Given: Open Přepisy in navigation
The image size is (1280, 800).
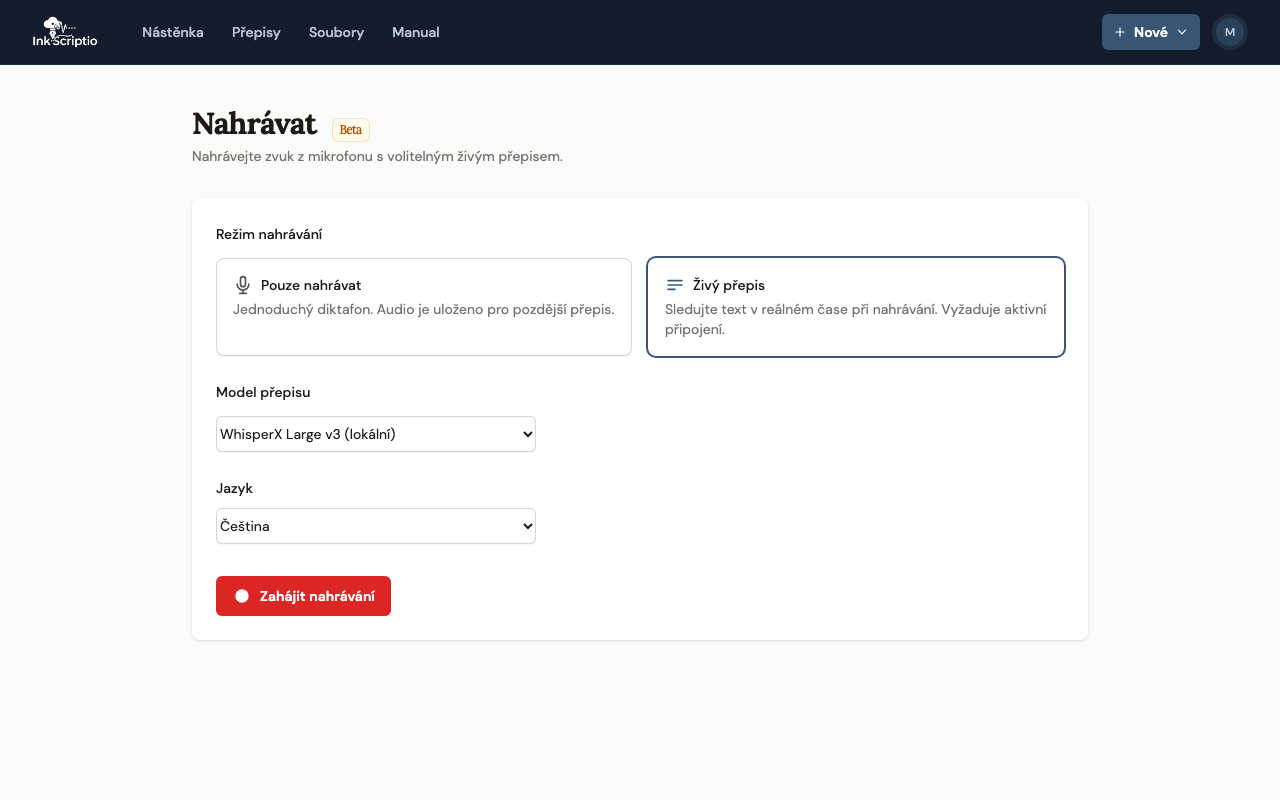Looking at the screenshot, I should pyautogui.click(x=256, y=32).
